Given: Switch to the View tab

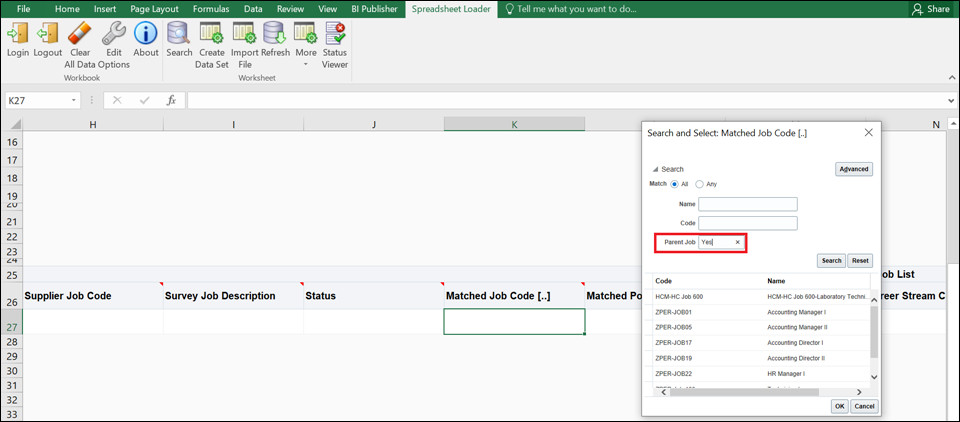Looking at the screenshot, I should click(x=328, y=9).
